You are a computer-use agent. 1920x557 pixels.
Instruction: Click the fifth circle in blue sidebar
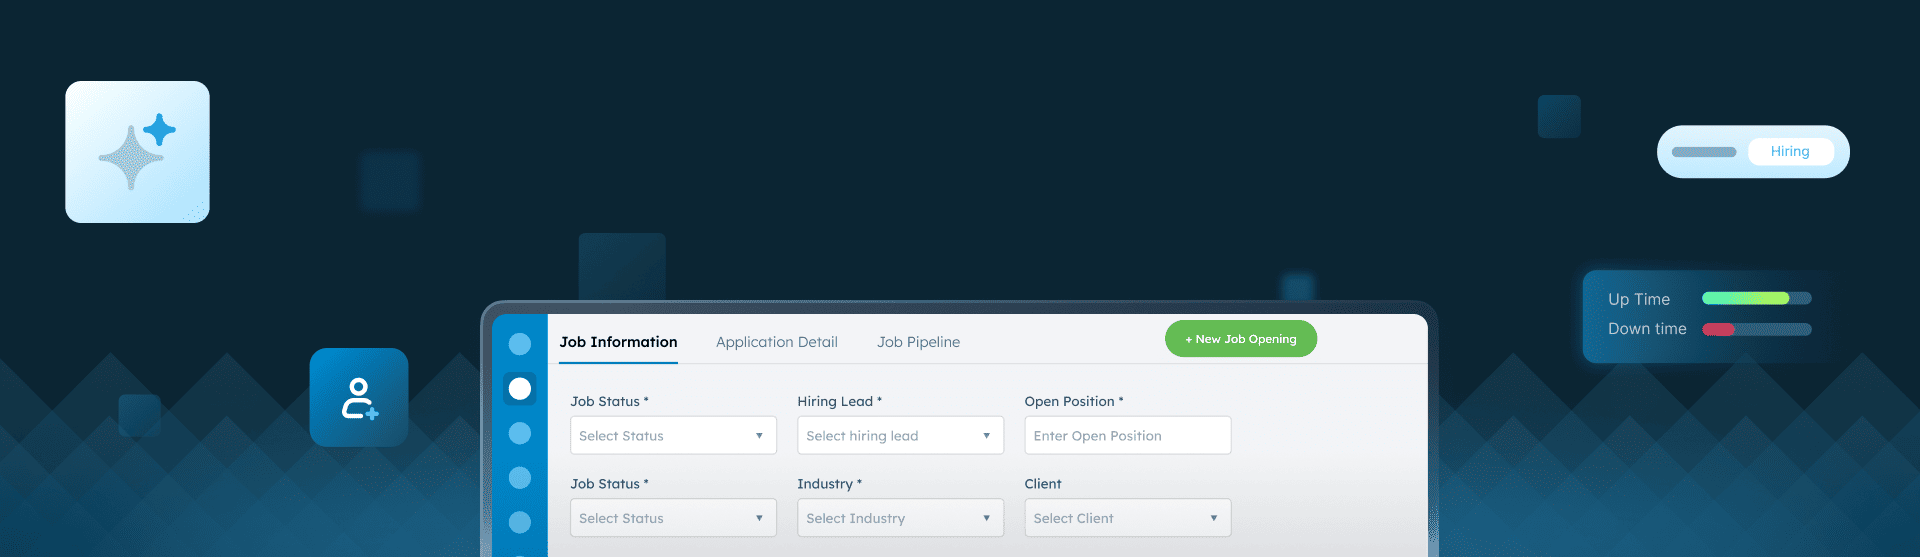[520, 522]
